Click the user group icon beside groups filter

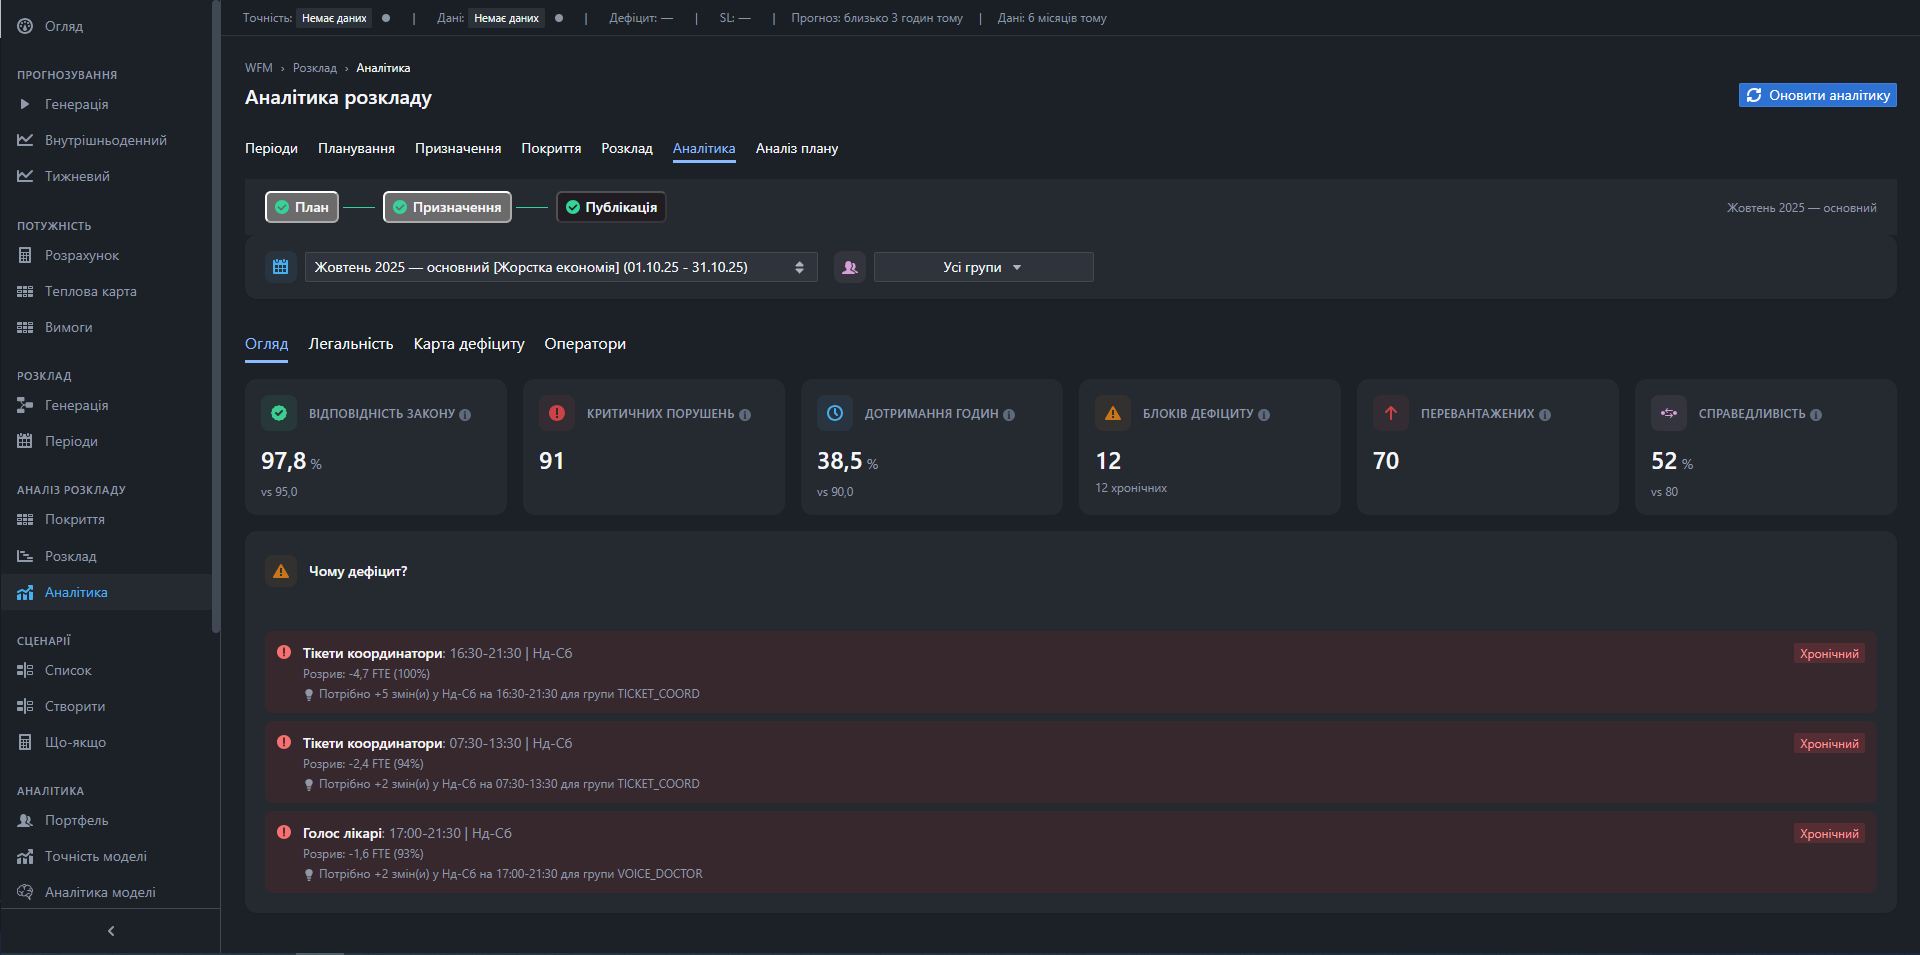pyautogui.click(x=849, y=267)
